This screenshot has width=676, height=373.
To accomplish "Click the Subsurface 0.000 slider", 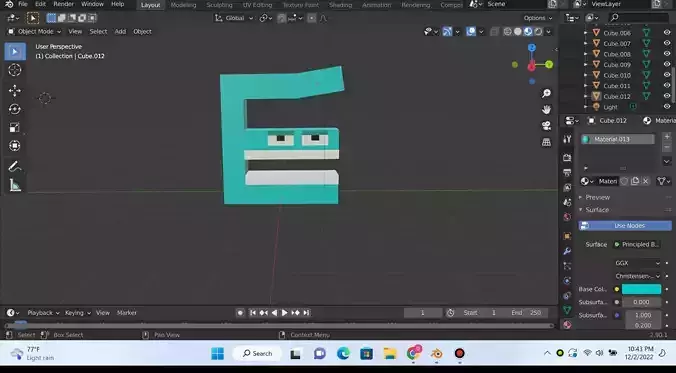I will point(641,302).
